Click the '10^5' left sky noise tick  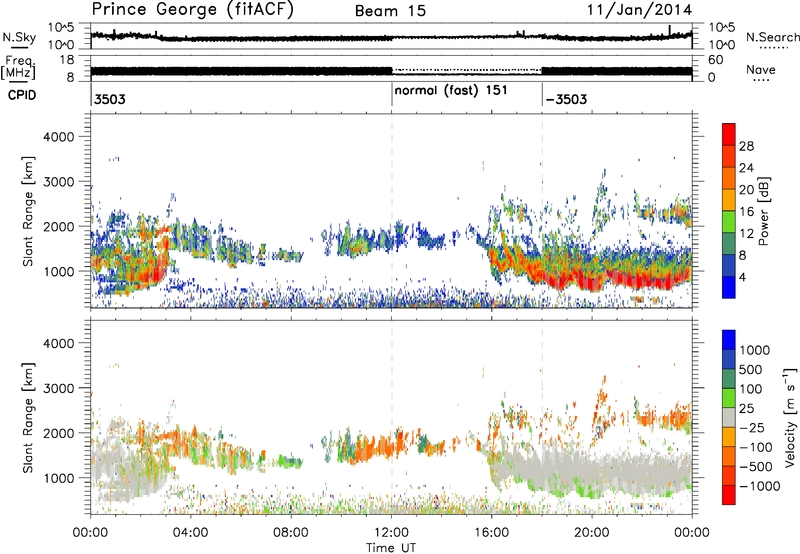(61, 28)
